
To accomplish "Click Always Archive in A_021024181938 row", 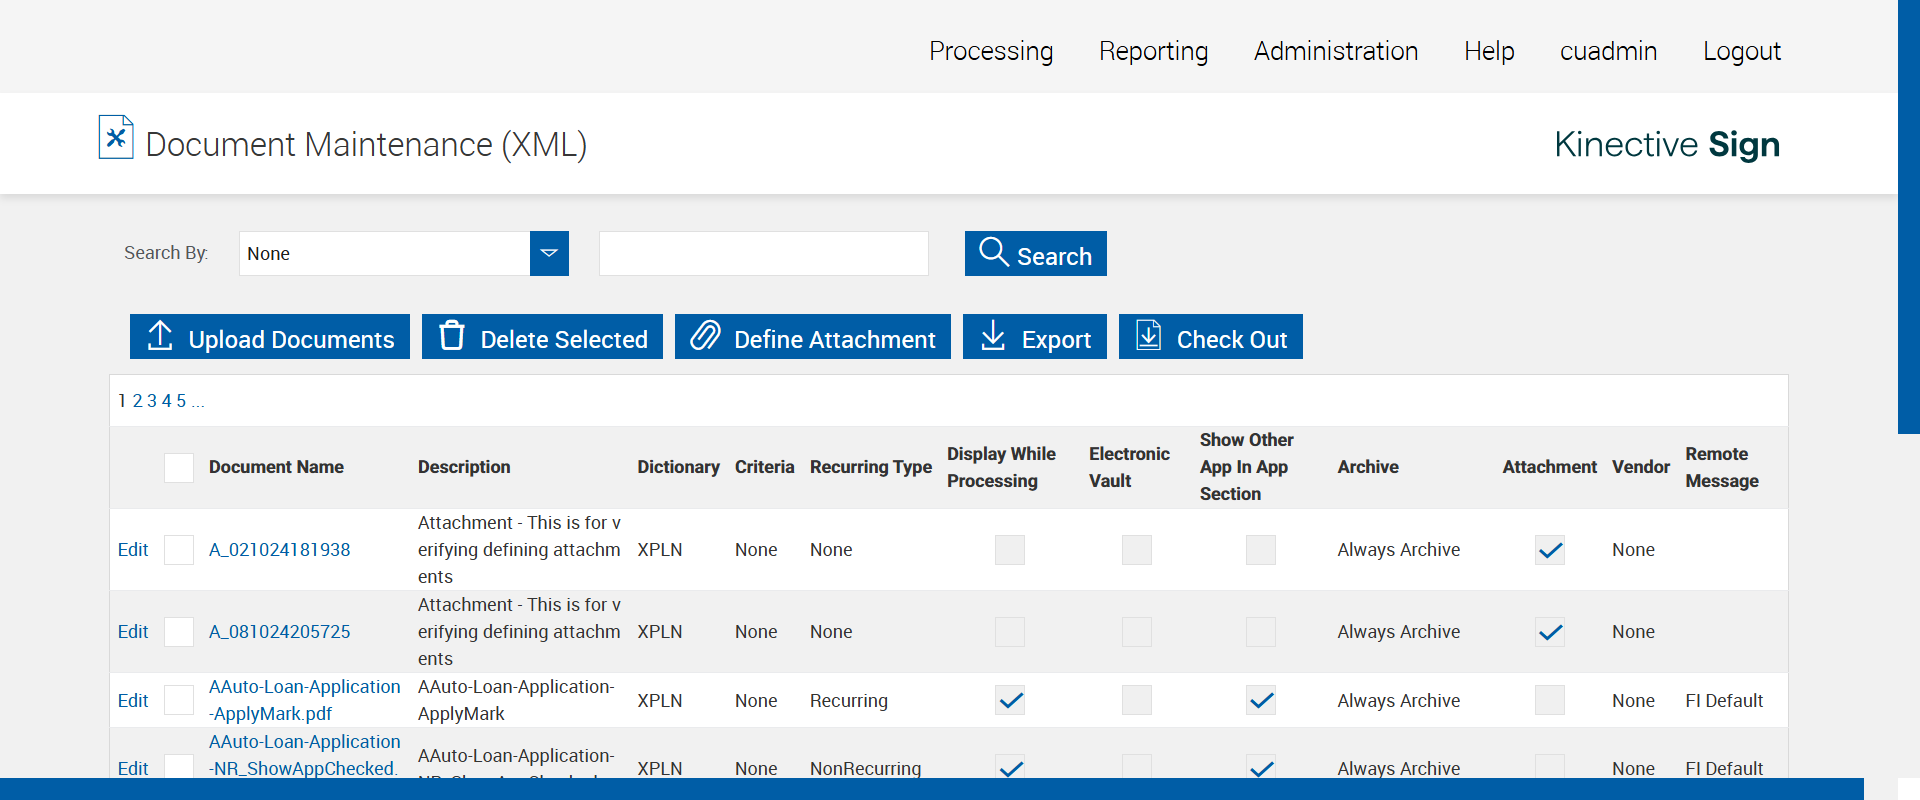I will pos(1399,550).
